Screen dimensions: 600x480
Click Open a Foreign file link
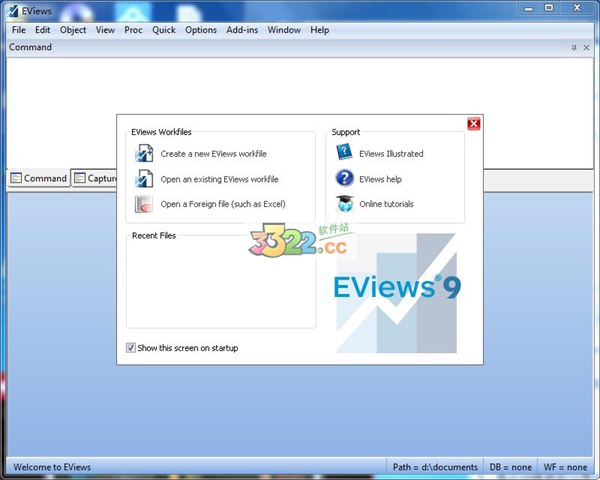click(223, 204)
